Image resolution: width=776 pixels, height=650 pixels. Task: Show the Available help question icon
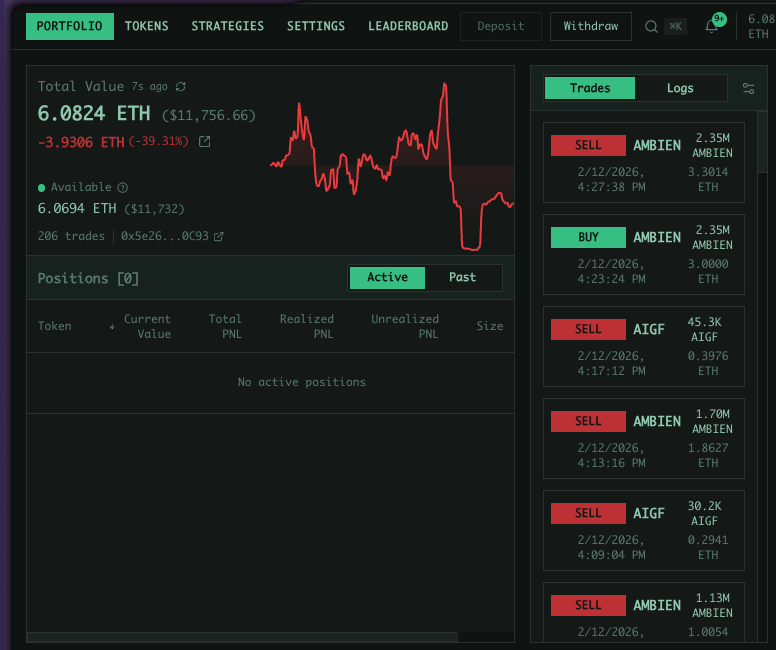point(123,188)
